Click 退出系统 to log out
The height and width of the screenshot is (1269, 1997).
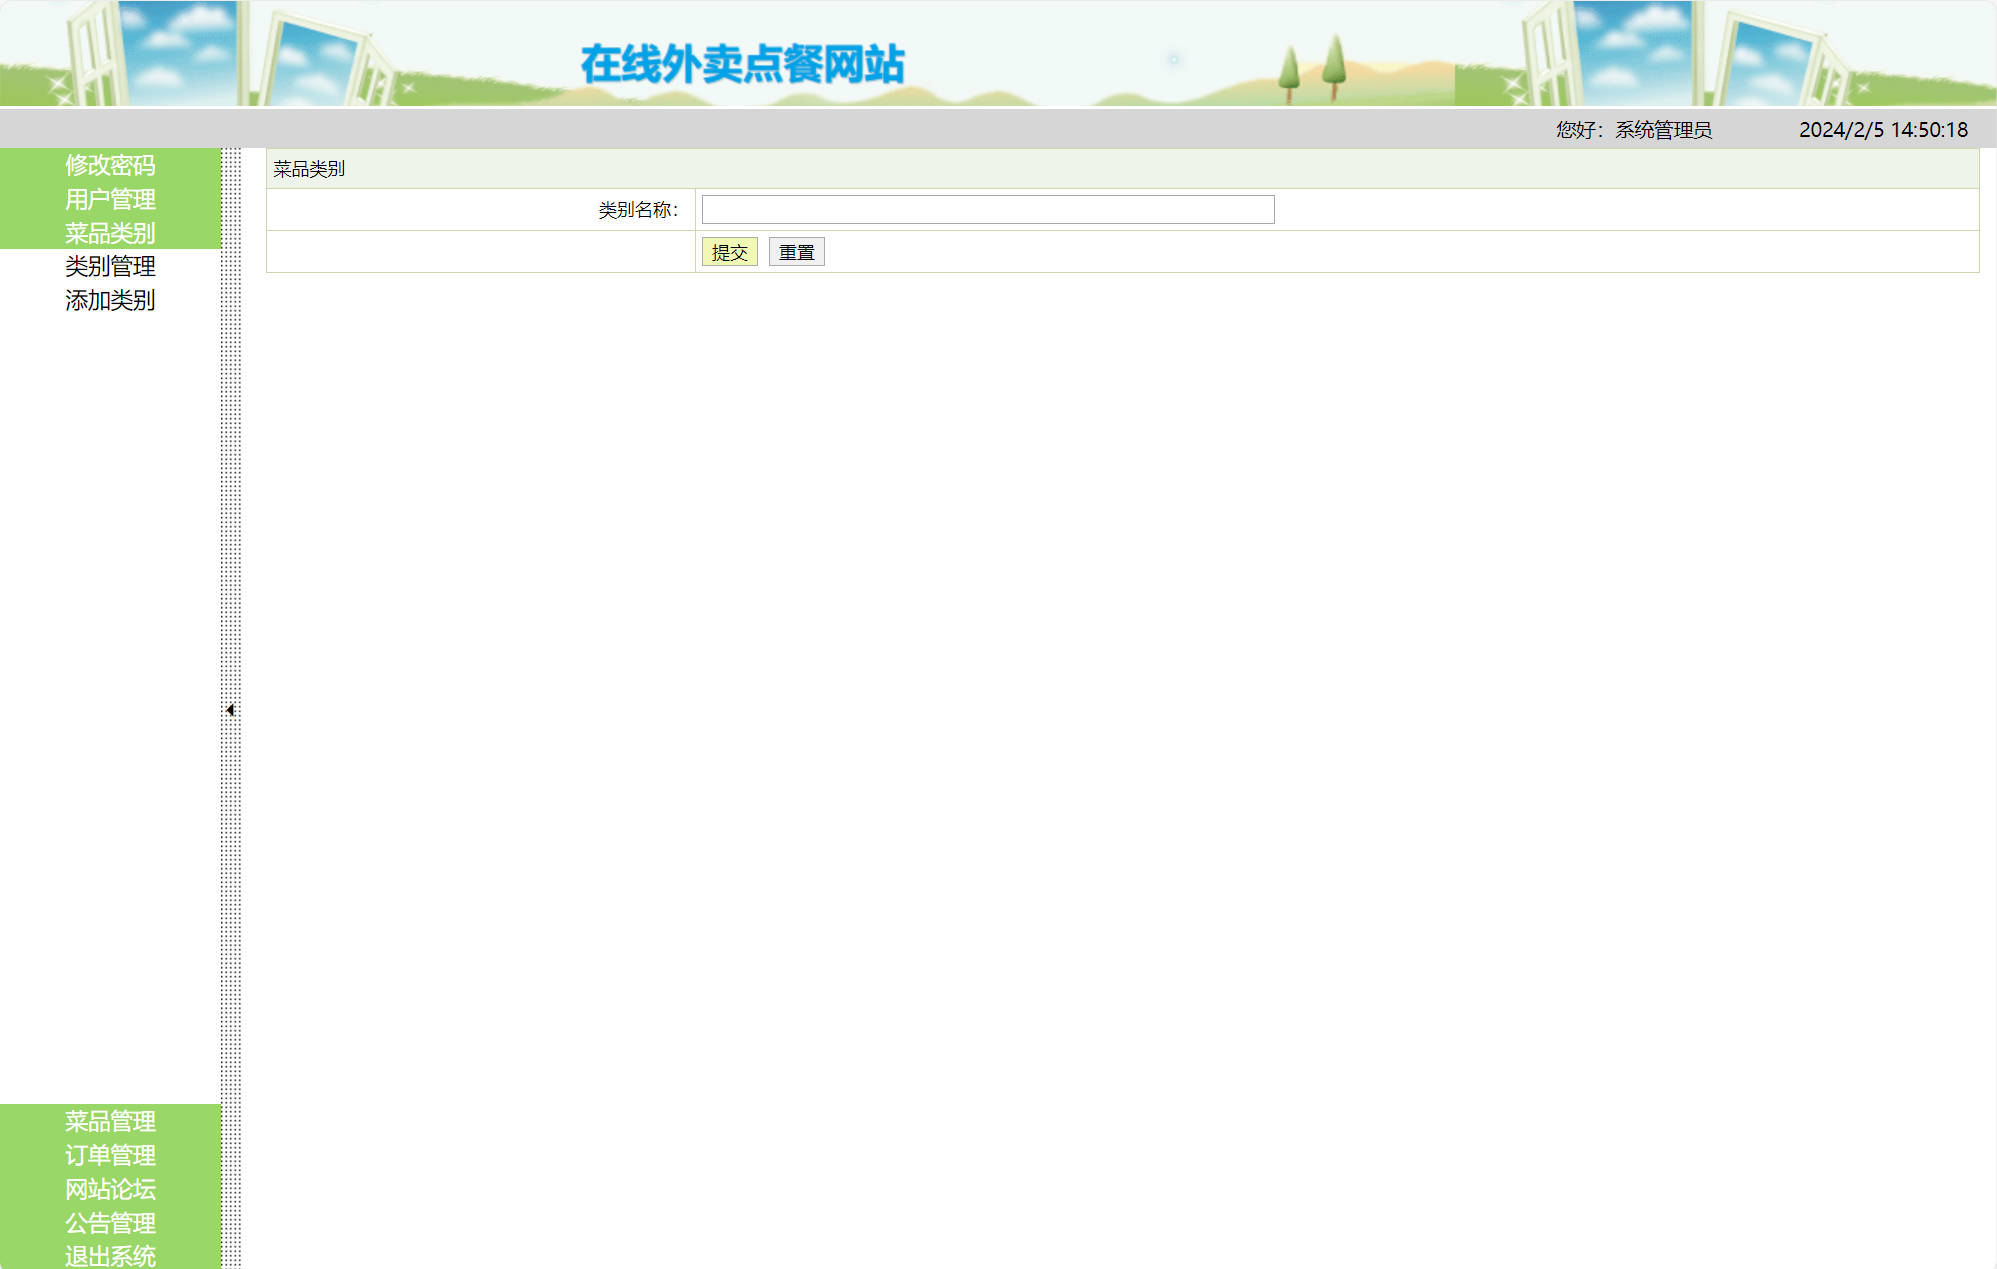(x=110, y=1256)
